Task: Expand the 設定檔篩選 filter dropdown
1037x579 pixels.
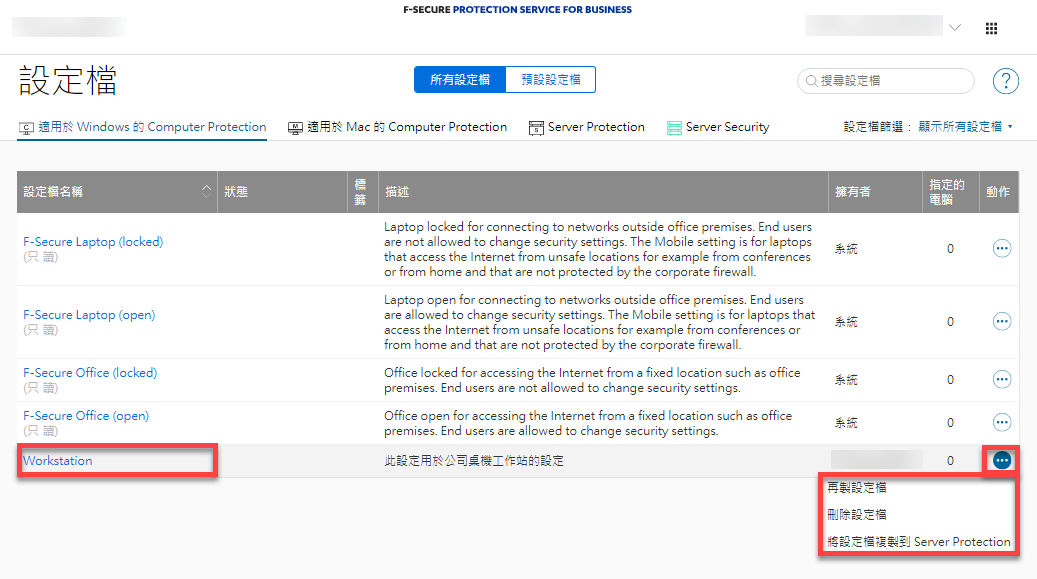Action: (x=929, y=127)
